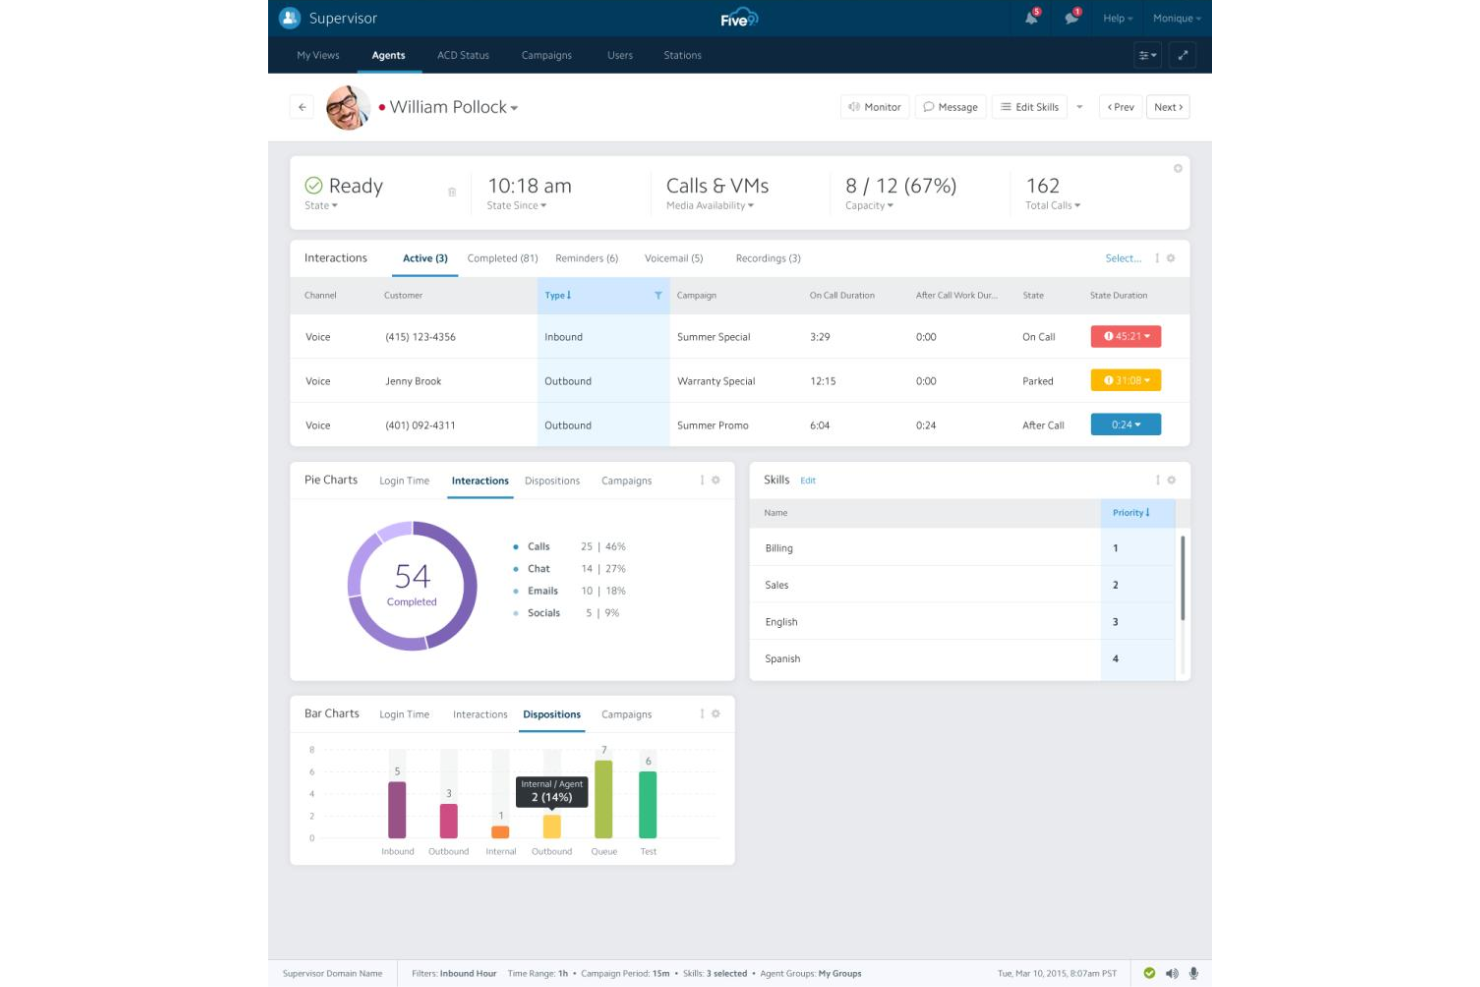Open the State dropdown under Ready
This screenshot has height=987, width=1480.
pos(321,206)
